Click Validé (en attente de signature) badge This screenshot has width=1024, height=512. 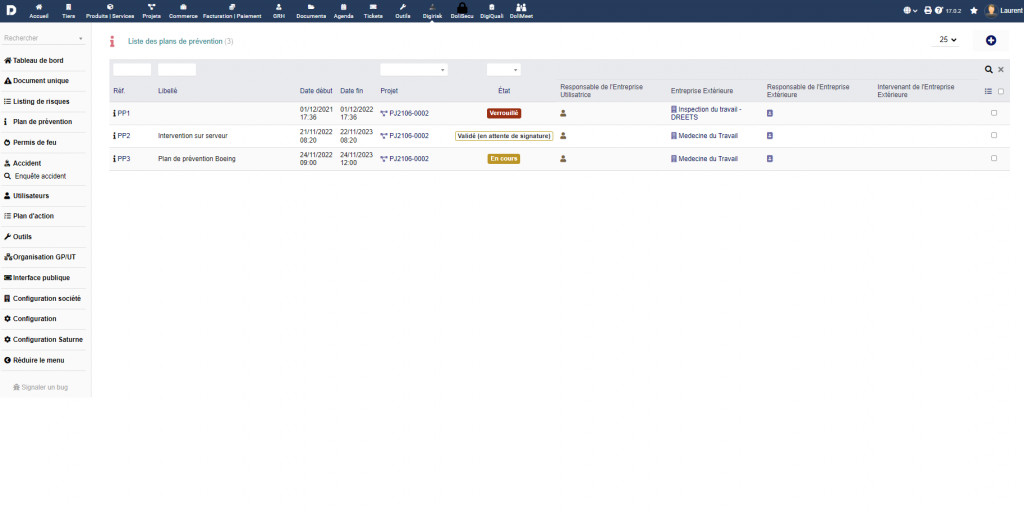[504, 136]
